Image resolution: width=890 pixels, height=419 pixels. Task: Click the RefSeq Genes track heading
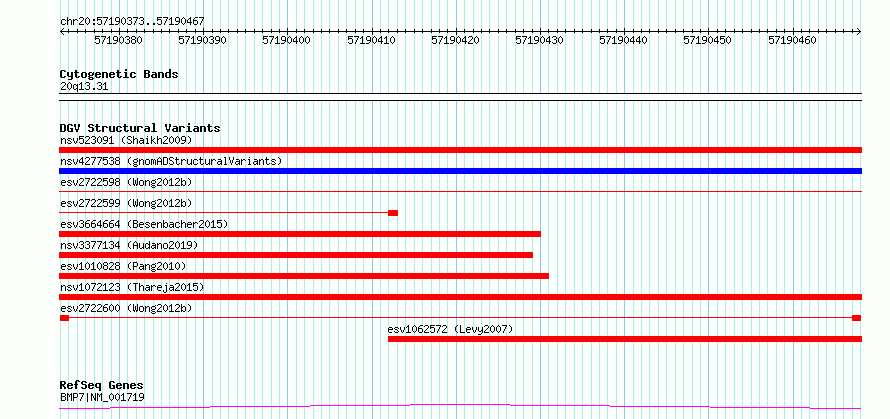[x=101, y=386]
